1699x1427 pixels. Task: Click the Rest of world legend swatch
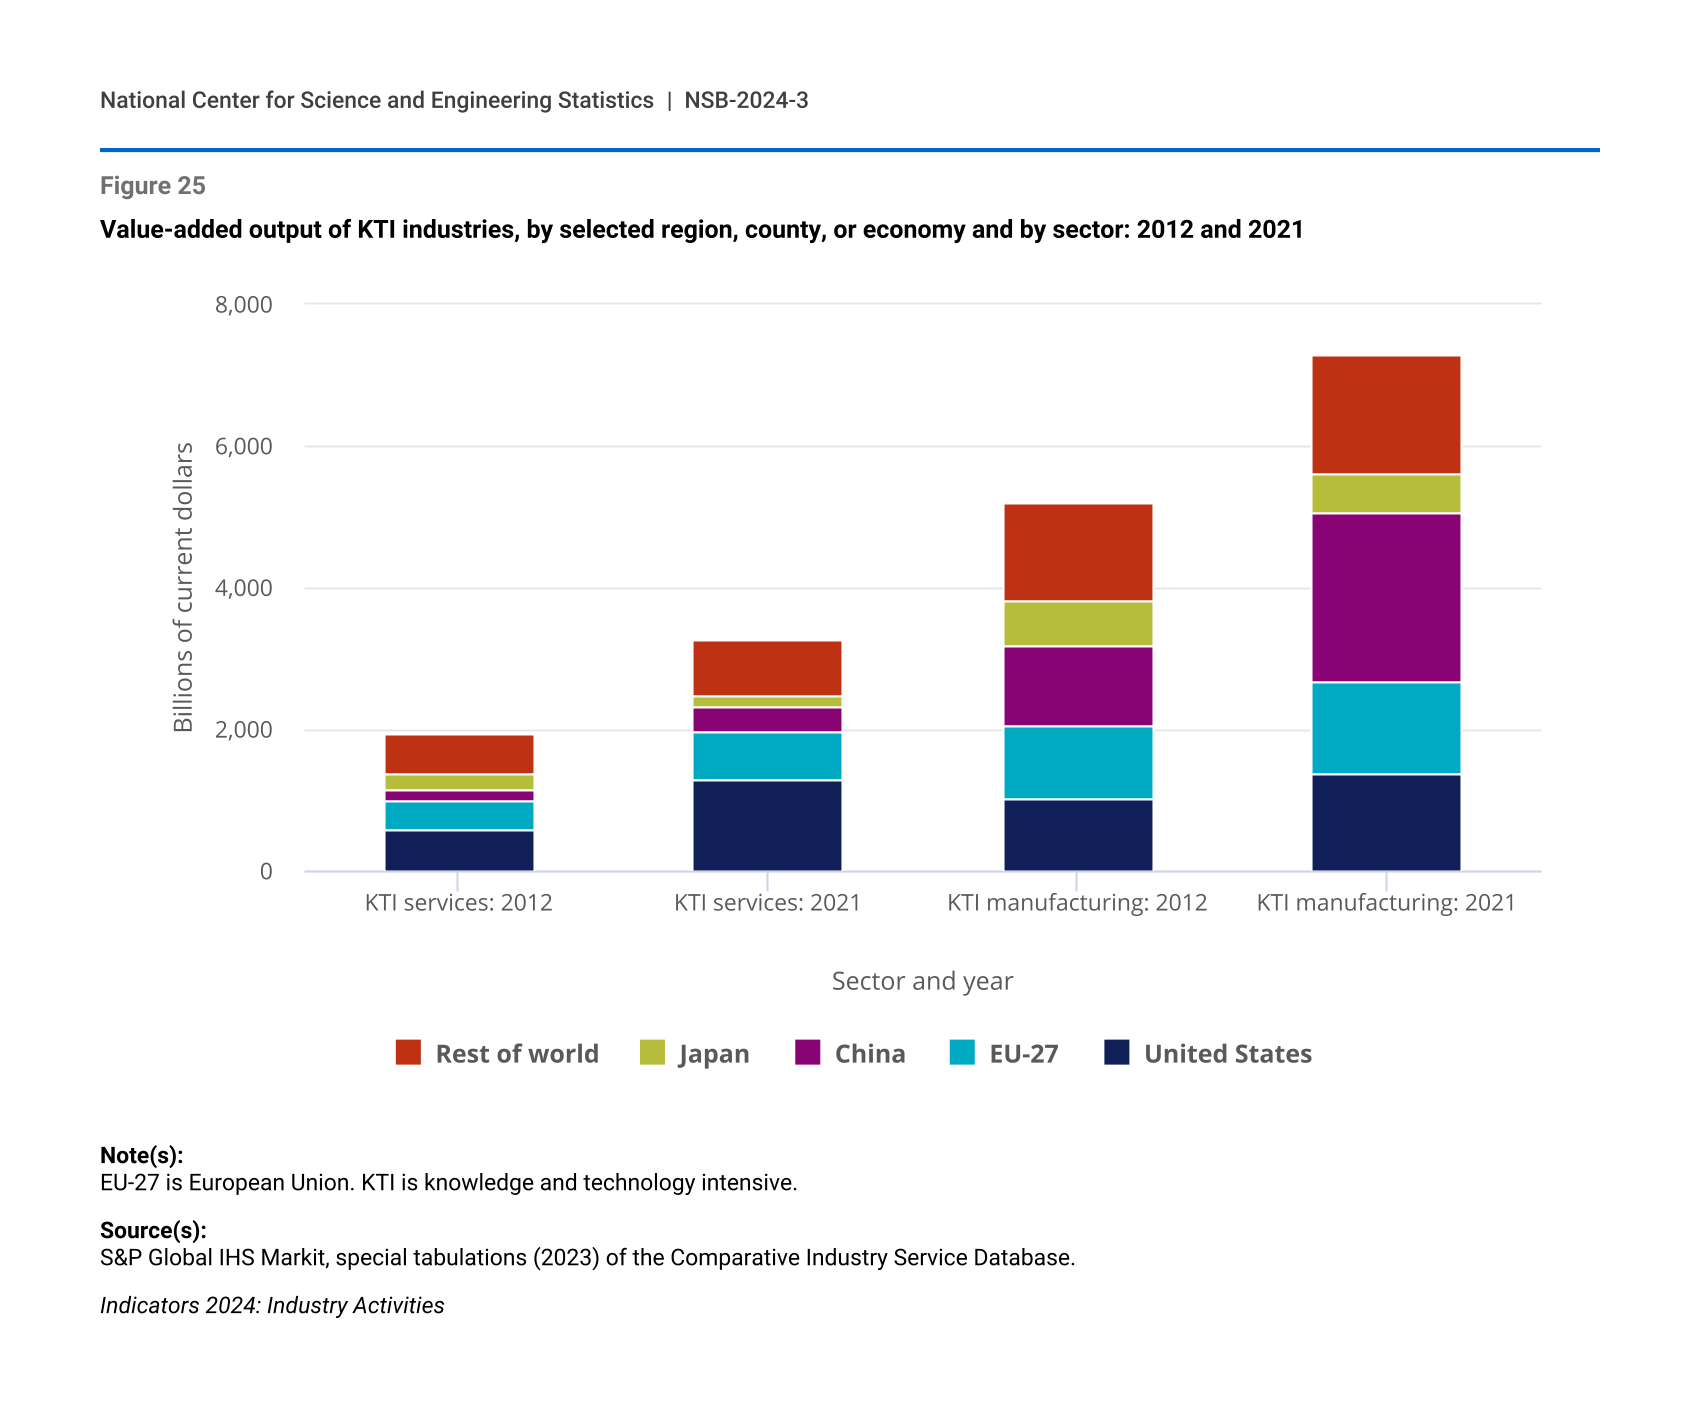click(x=408, y=1052)
